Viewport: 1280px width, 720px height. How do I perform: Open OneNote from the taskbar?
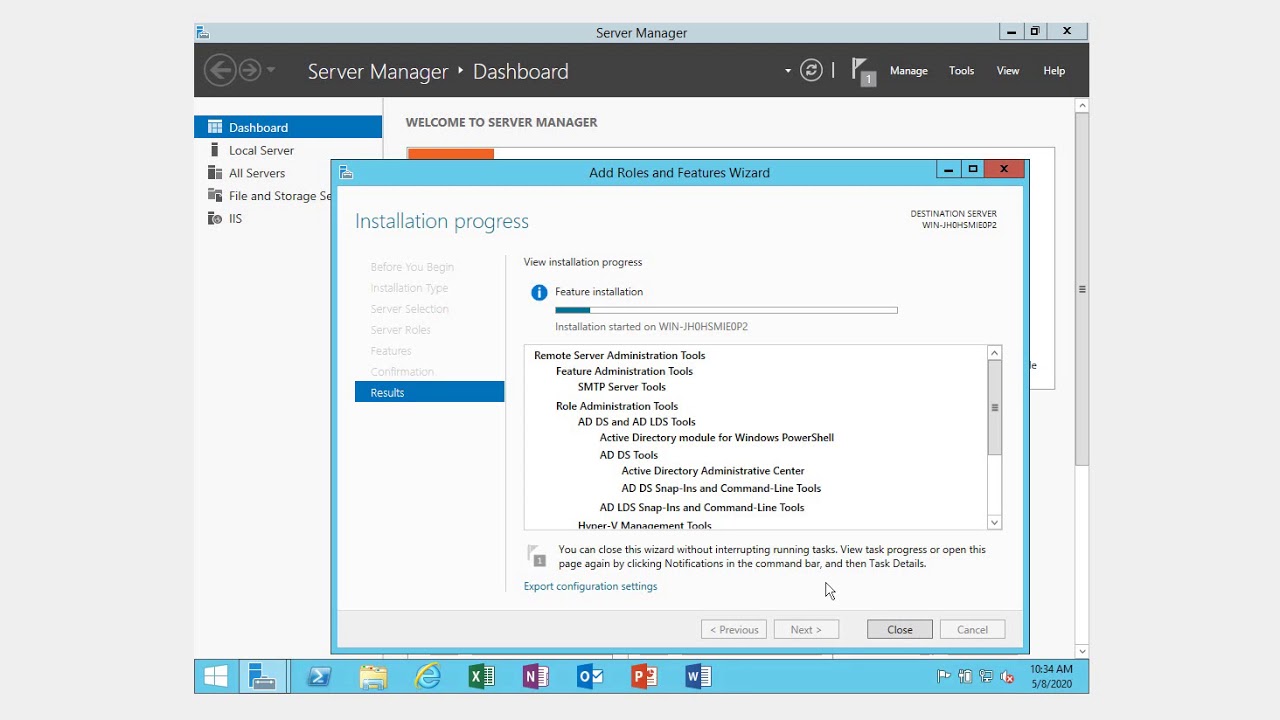[536, 677]
